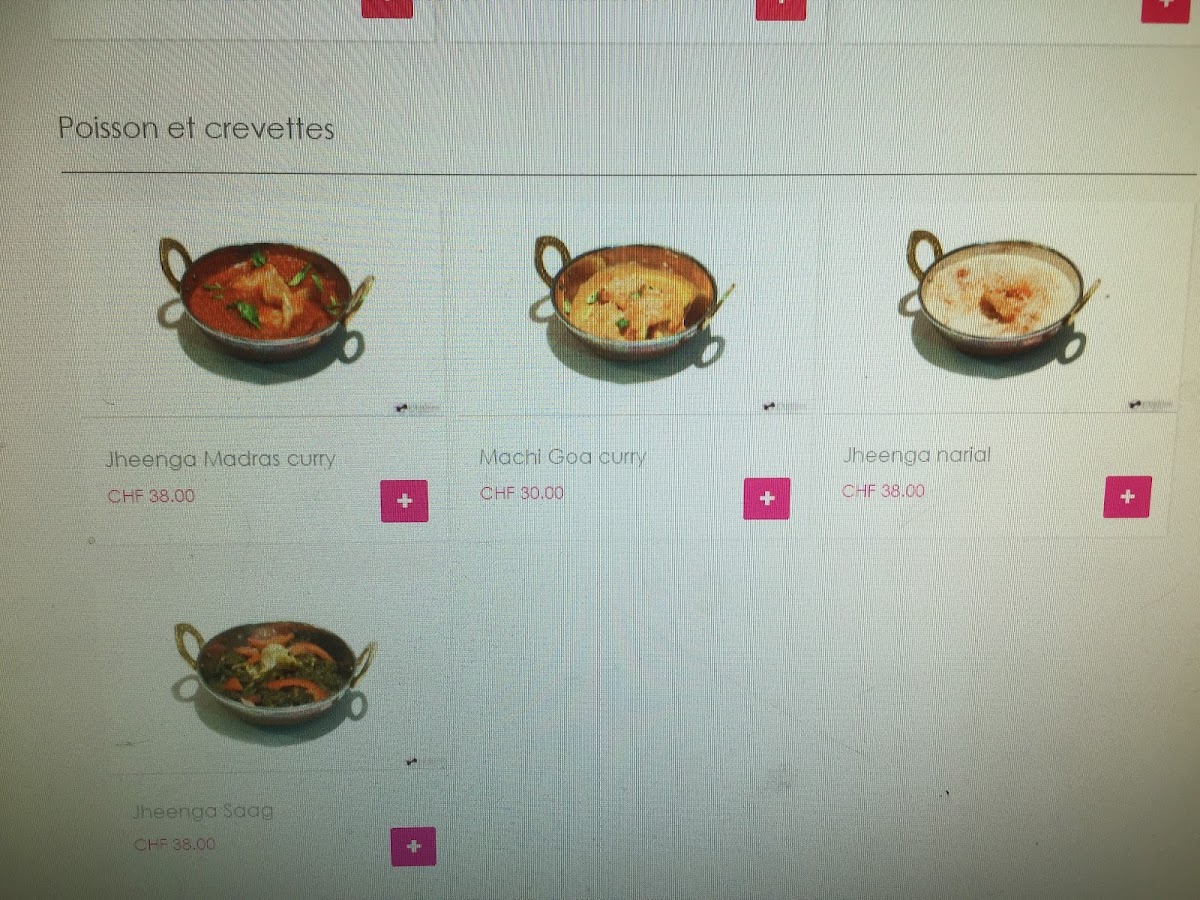
Task: Click the Poisson et crevettes section heading
Action: [x=196, y=128]
